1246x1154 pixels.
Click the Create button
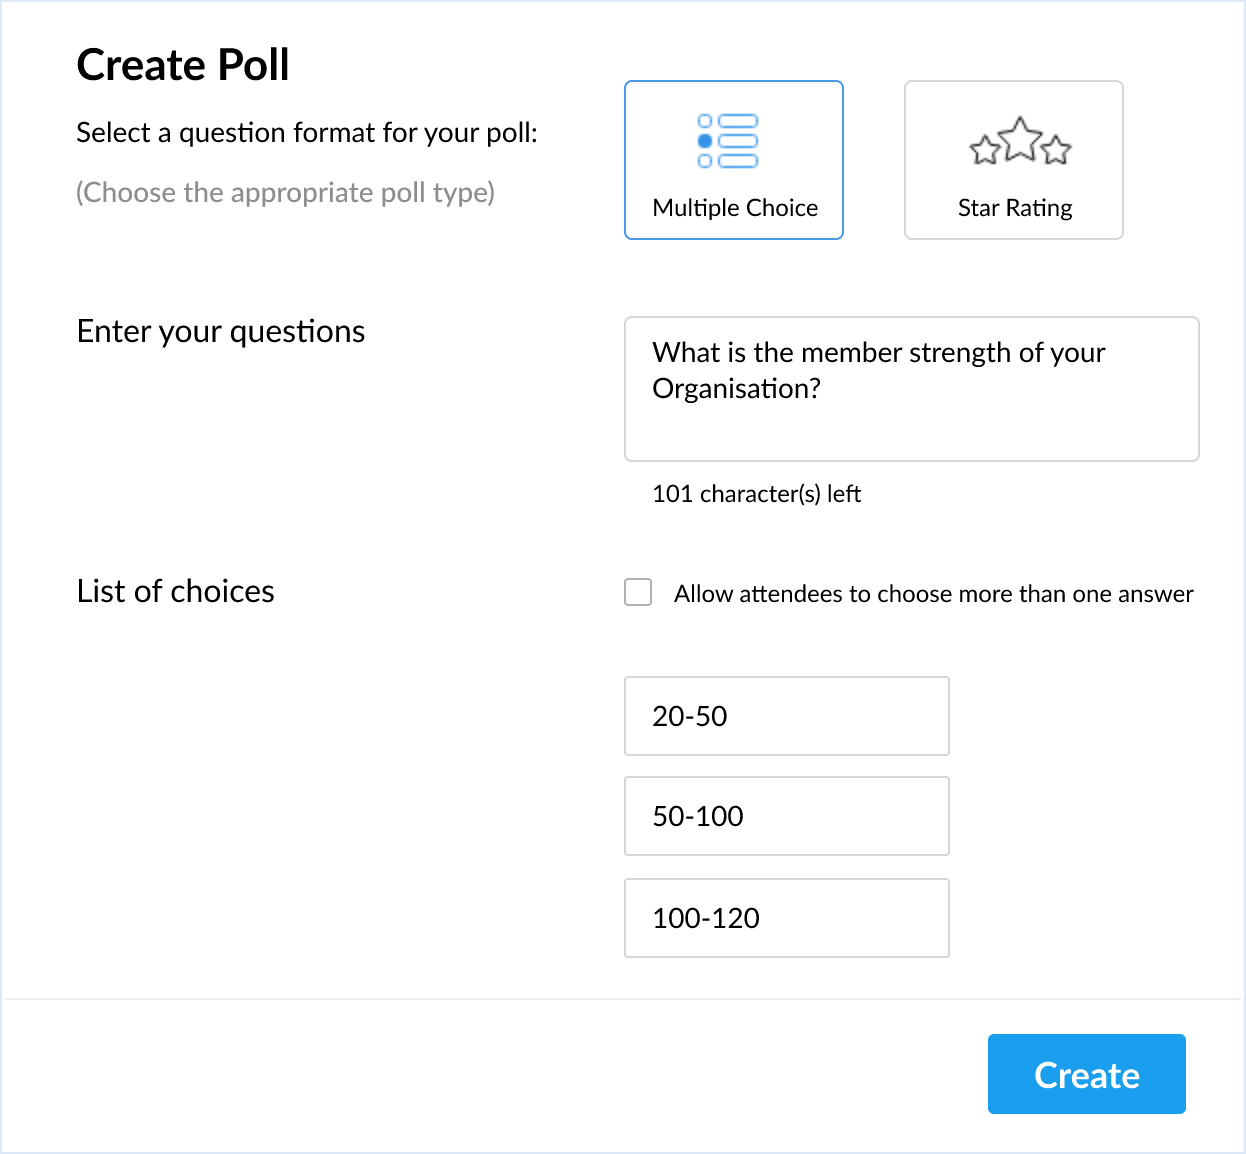(1087, 1074)
